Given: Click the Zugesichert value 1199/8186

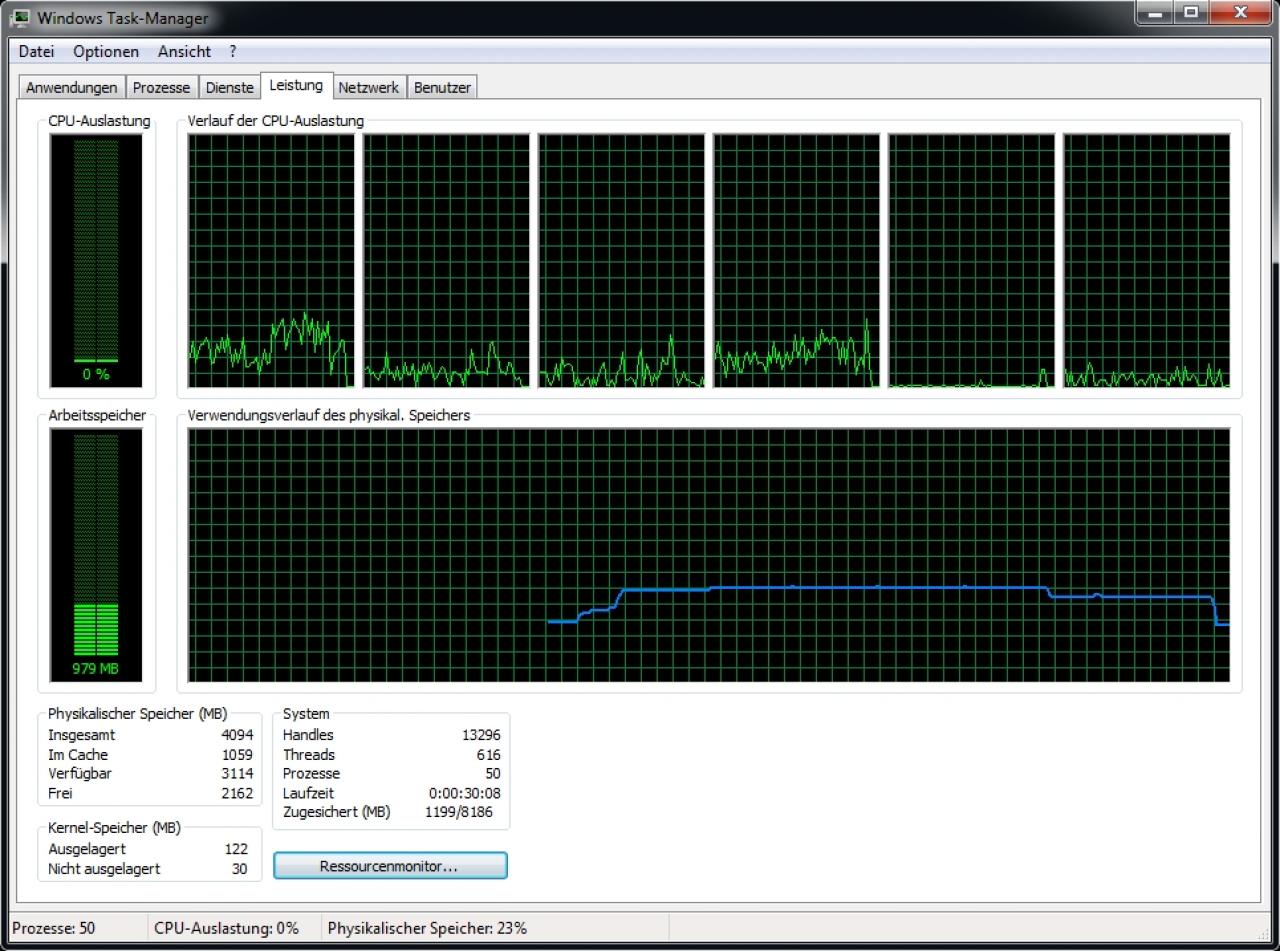Looking at the screenshot, I should tap(458, 812).
